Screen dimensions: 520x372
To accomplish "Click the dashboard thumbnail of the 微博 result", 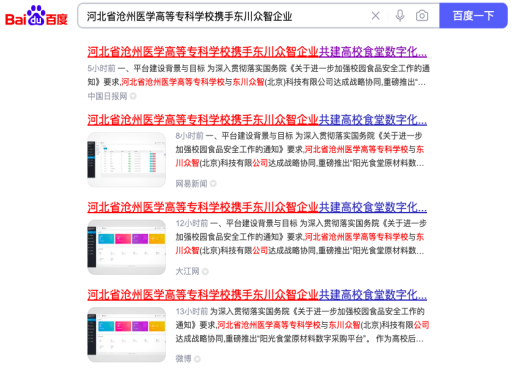I will pyautogui.click(x=126, y=335).
